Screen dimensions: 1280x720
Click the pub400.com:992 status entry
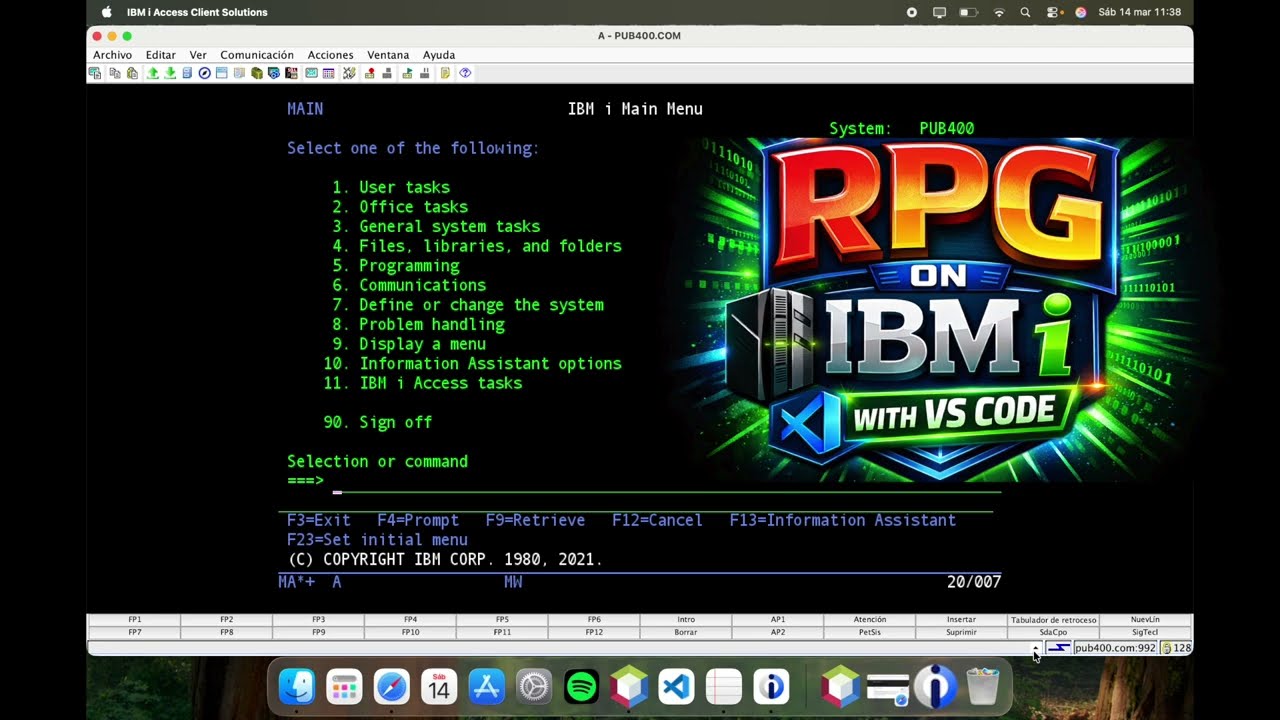pos(1115,648)
